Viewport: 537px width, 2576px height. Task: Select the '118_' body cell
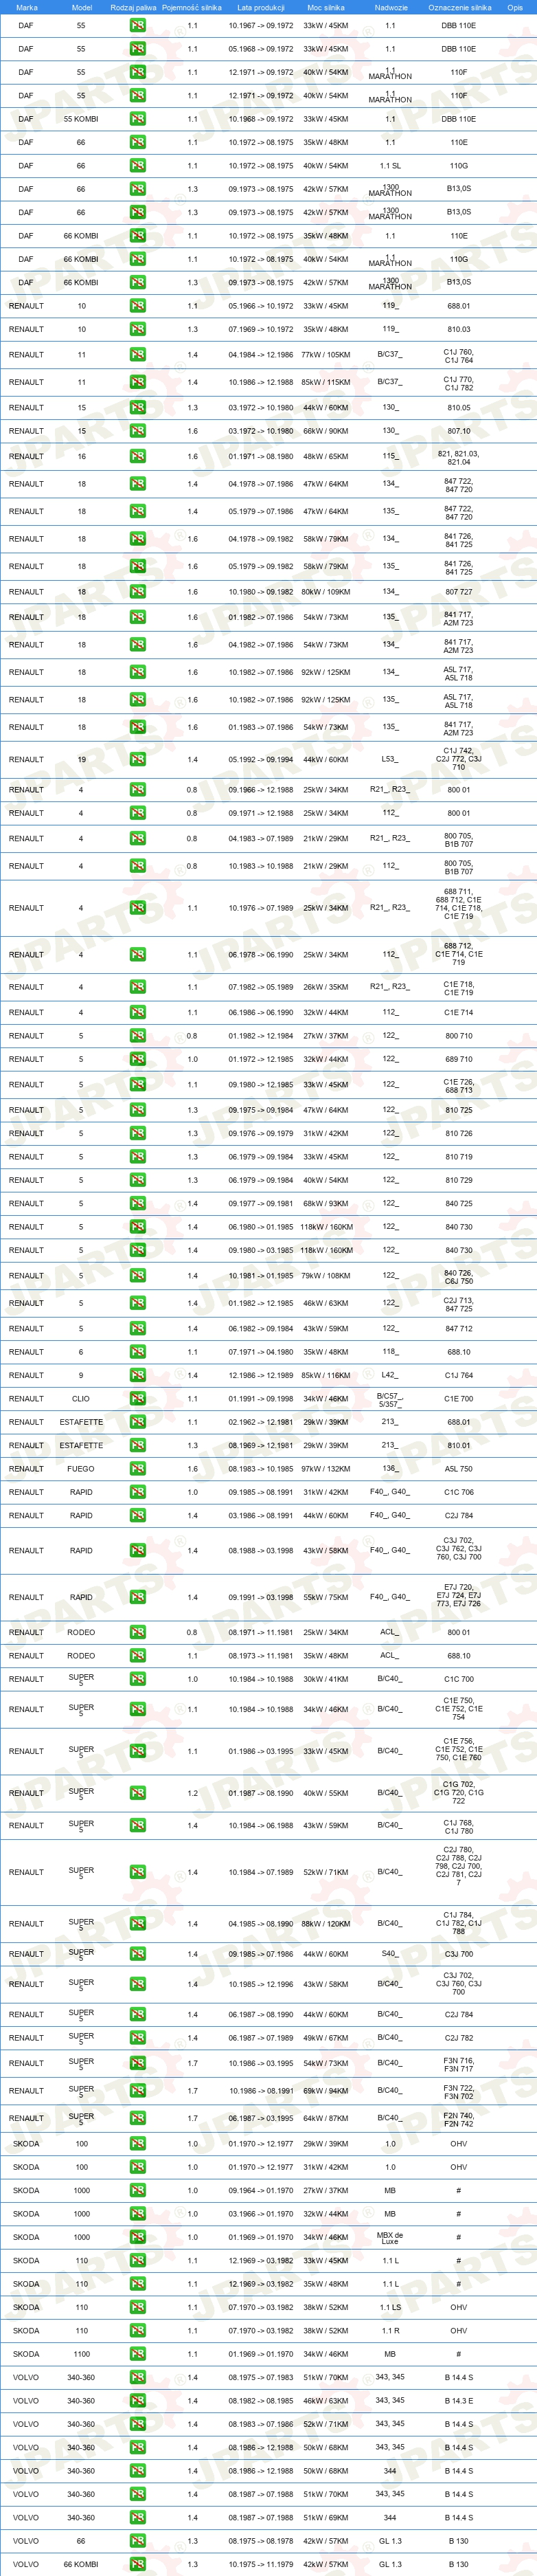click(390, 1352)
